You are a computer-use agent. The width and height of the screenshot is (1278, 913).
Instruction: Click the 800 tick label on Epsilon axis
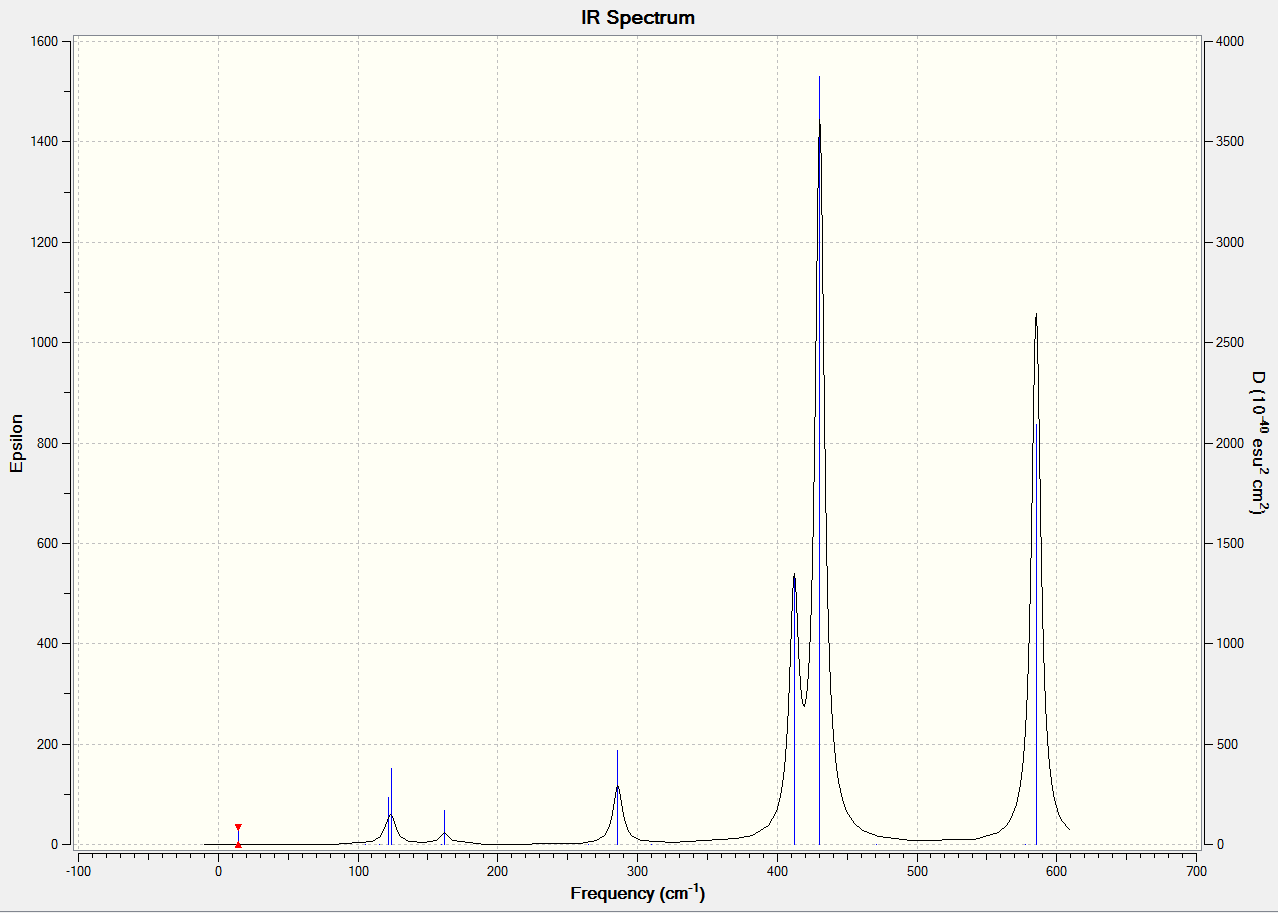(47, 443)
